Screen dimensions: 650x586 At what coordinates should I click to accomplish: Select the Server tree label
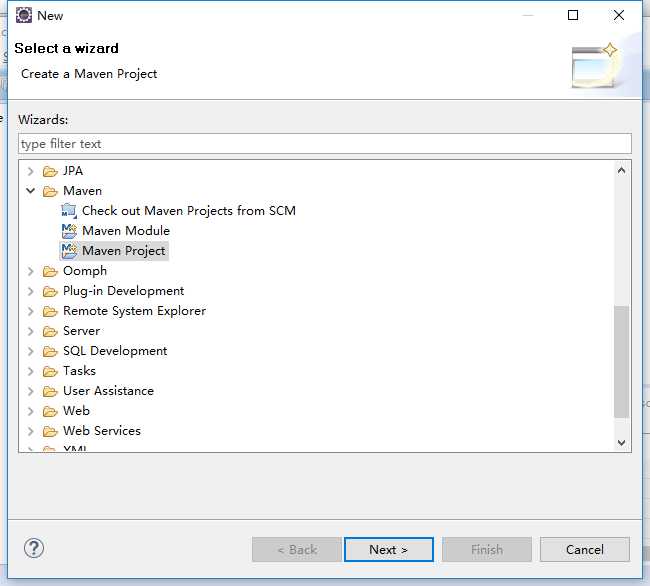82,331
